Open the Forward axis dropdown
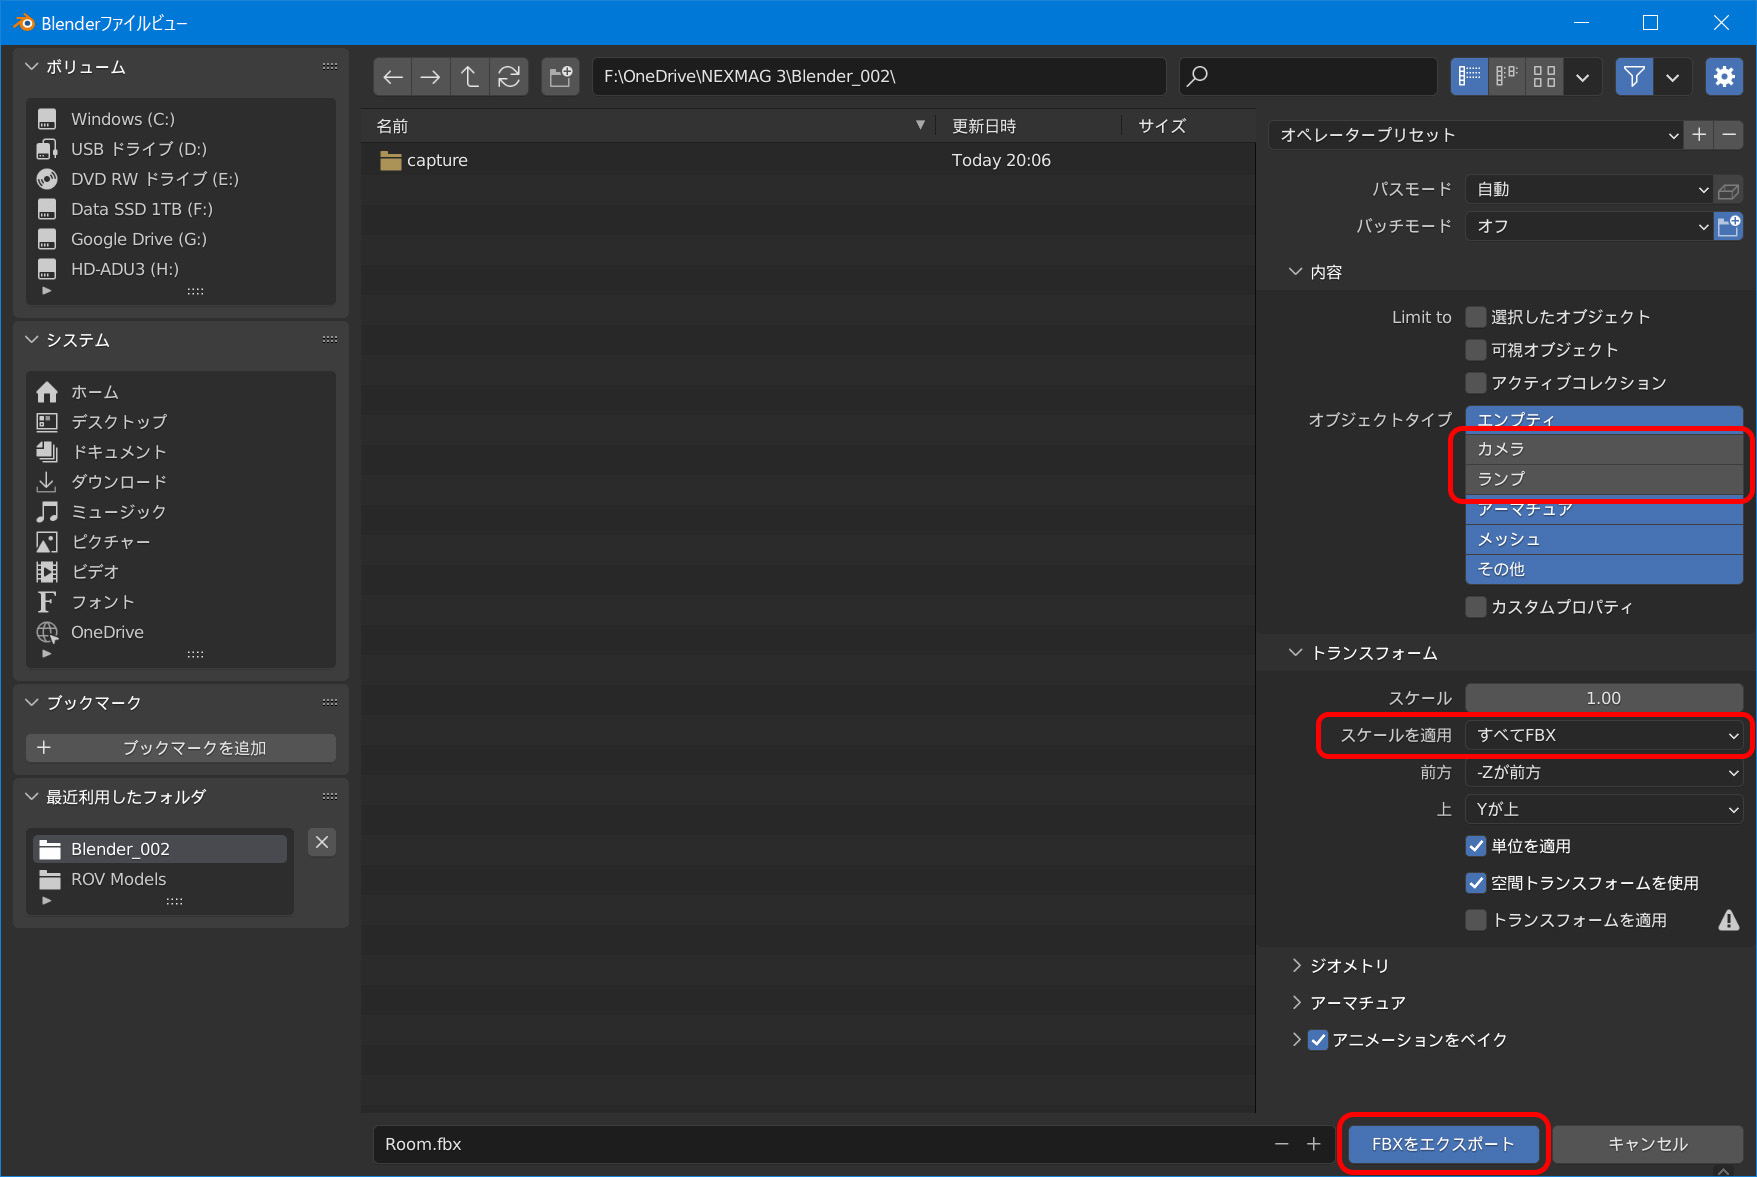The height and width of the screenshot is (1177, 1757). tap(1604, 772)
